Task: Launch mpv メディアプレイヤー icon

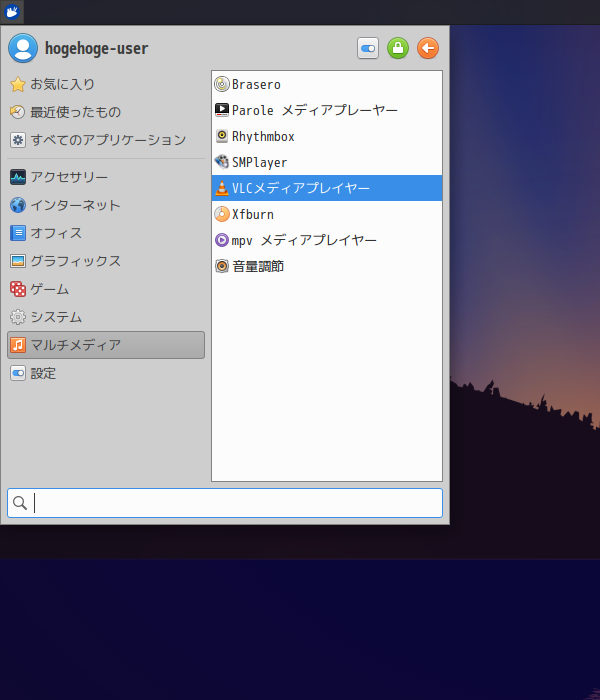Action: pos(222,240)
